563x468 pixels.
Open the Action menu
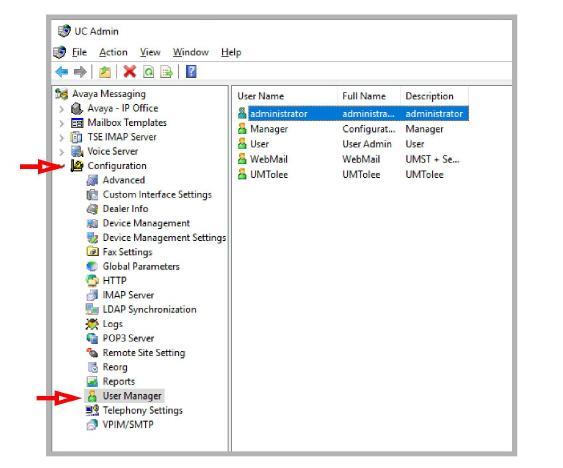click(x=113, y=52)
